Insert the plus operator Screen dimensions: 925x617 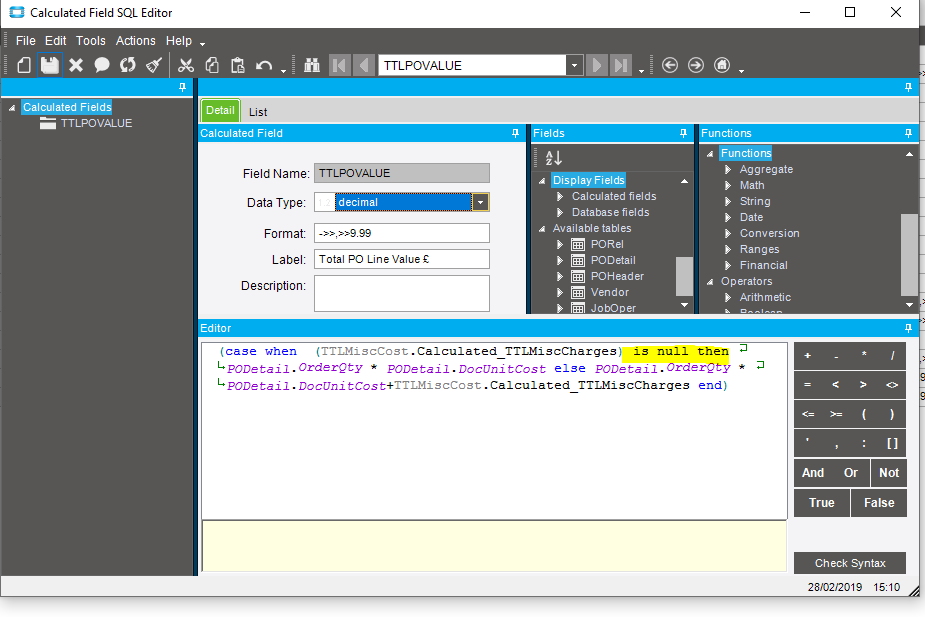[x=808, y=356]
